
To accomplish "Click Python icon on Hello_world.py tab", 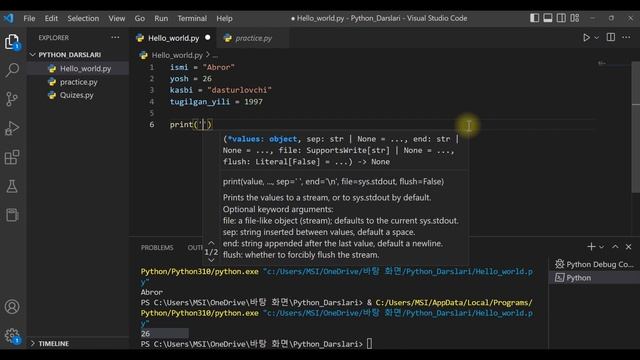I will 140,38.
